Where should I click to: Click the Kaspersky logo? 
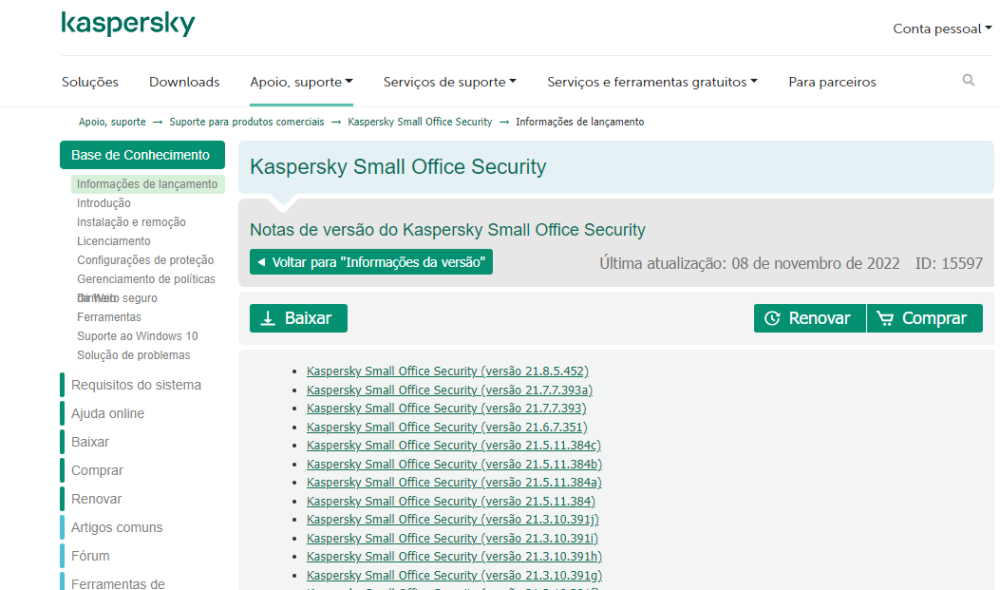pos(128,24)
